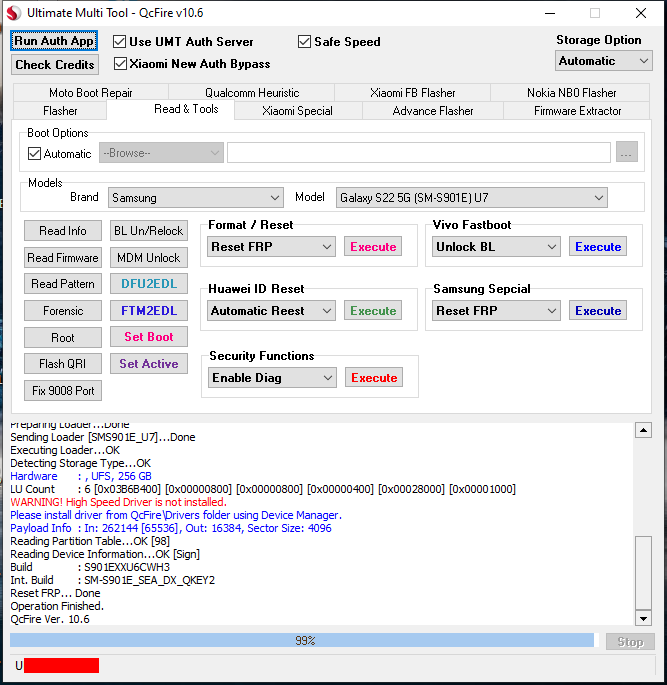Minimize the QcFire window
This screenshot has height=685, width=667.
(550, 13)
